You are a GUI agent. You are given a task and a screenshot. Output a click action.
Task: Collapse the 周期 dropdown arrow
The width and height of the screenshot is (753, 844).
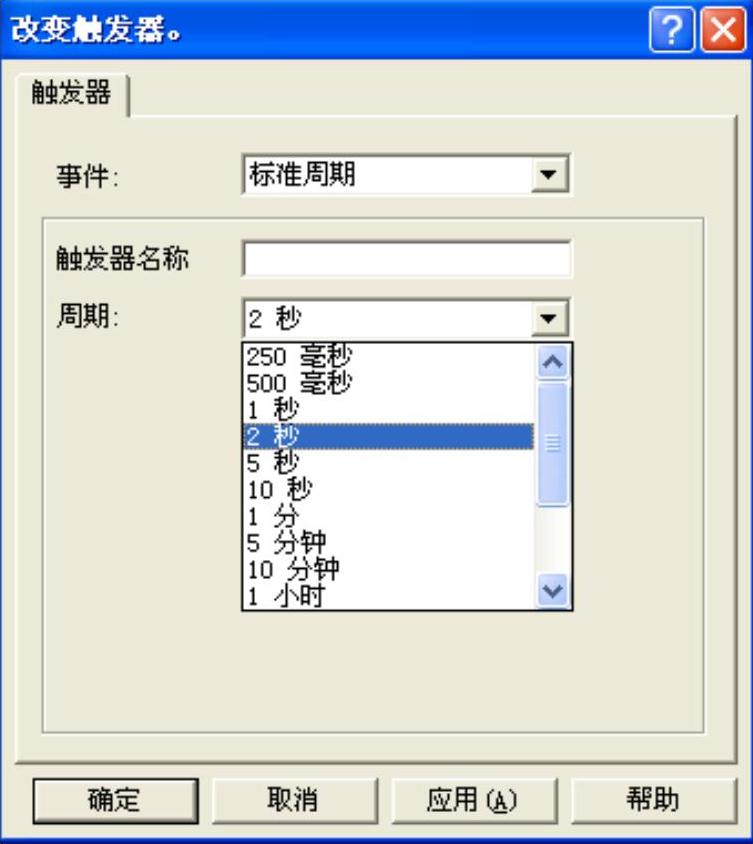tap(549, 318)
